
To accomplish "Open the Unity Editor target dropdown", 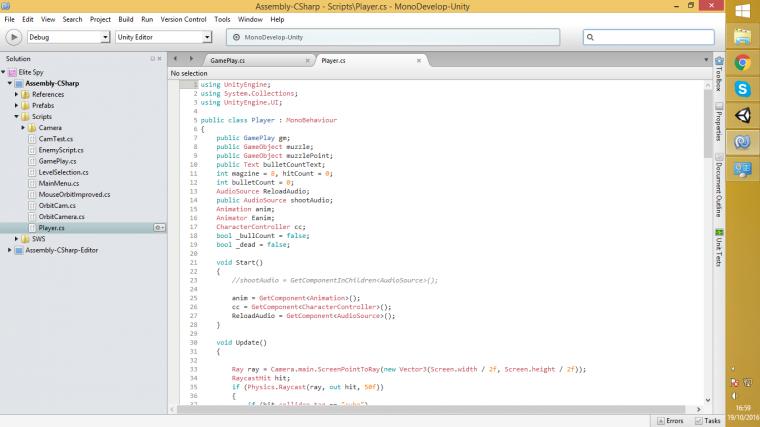I will 164,37.
